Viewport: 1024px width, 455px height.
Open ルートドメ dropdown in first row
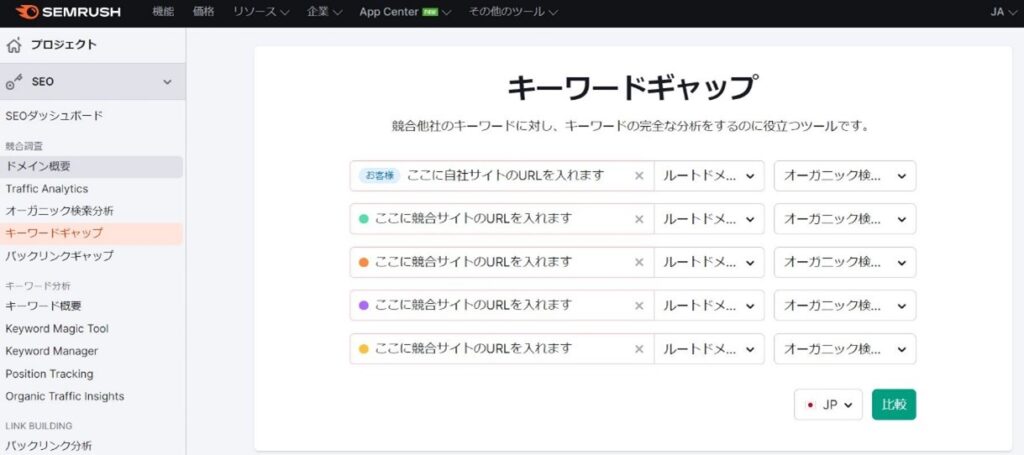pyautogui.click(x=709, y=176)
